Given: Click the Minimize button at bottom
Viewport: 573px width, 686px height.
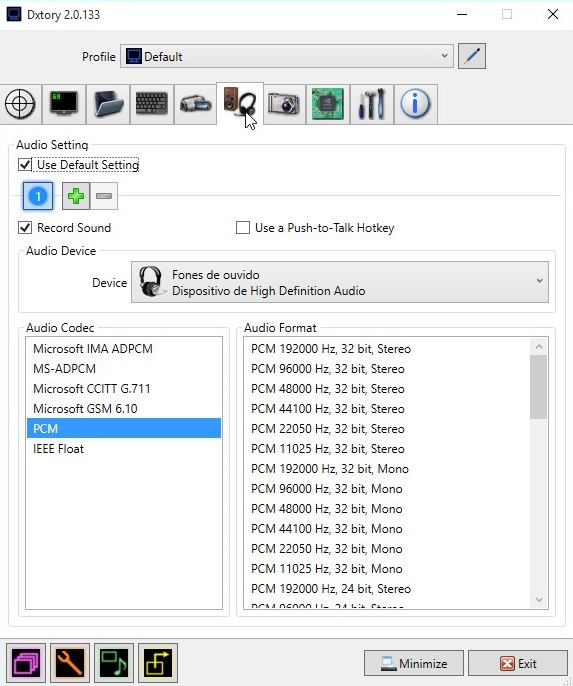Looking at the screenshot, I should tap(414, 663).
